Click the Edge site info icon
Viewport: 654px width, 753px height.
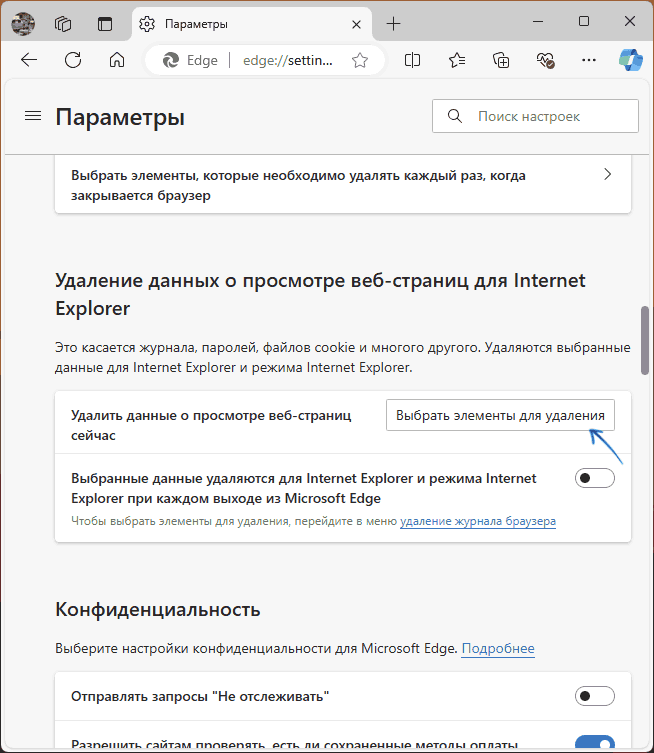coord(190,60)
